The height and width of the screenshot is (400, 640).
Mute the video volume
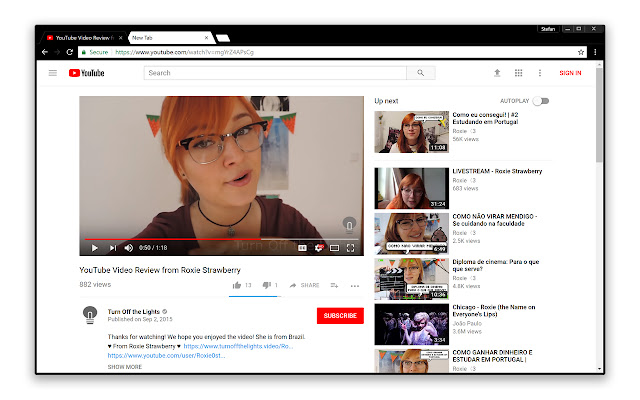point(128,247)
